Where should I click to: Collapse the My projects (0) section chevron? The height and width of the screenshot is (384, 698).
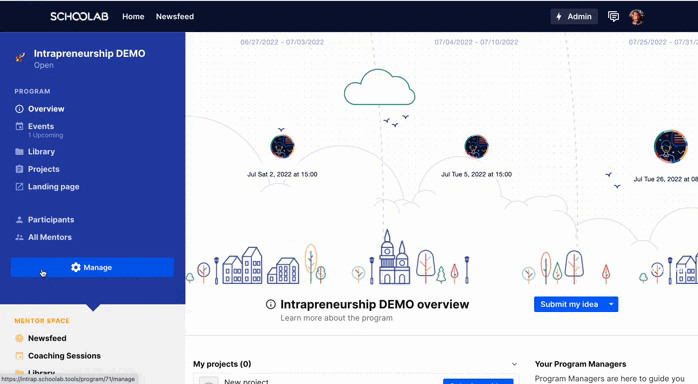coord(514,364)
